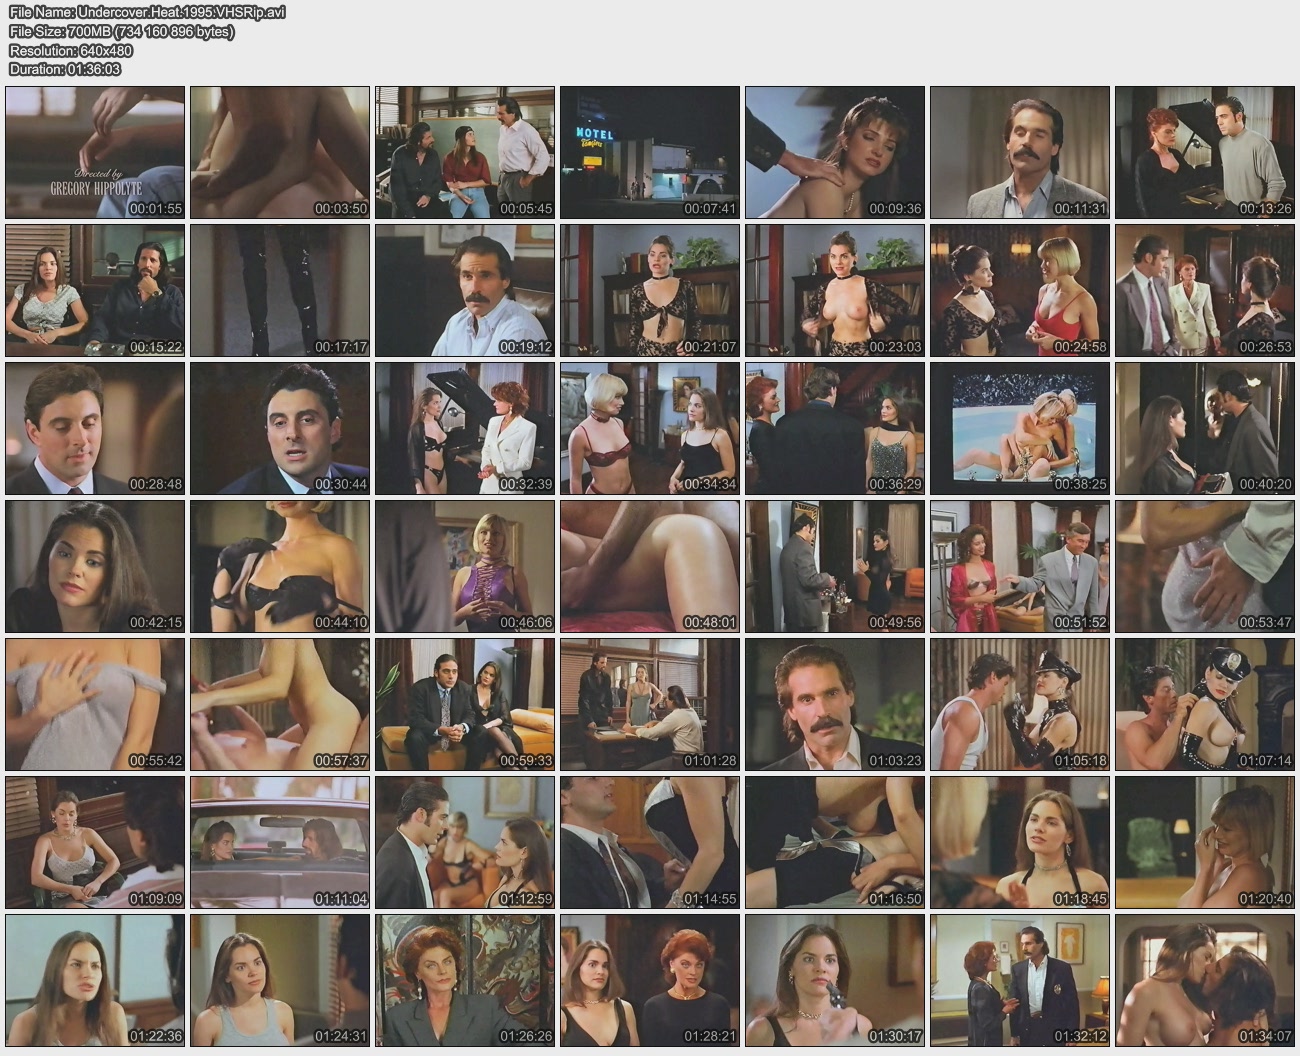1300x1056 pixels.
Task: Click the thumbnail timestamped 00:01:55
Action: (95, 152)
